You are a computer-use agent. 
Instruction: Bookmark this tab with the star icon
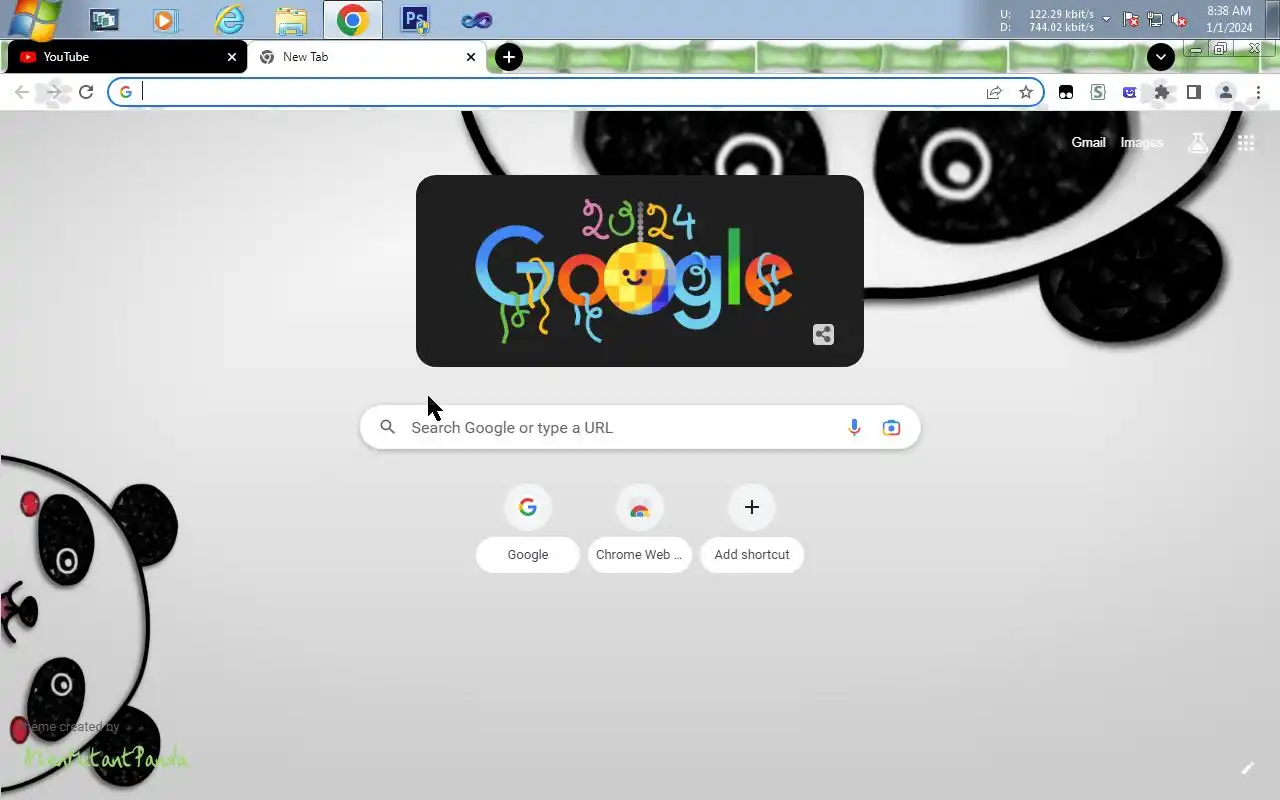pos(1026,92)
